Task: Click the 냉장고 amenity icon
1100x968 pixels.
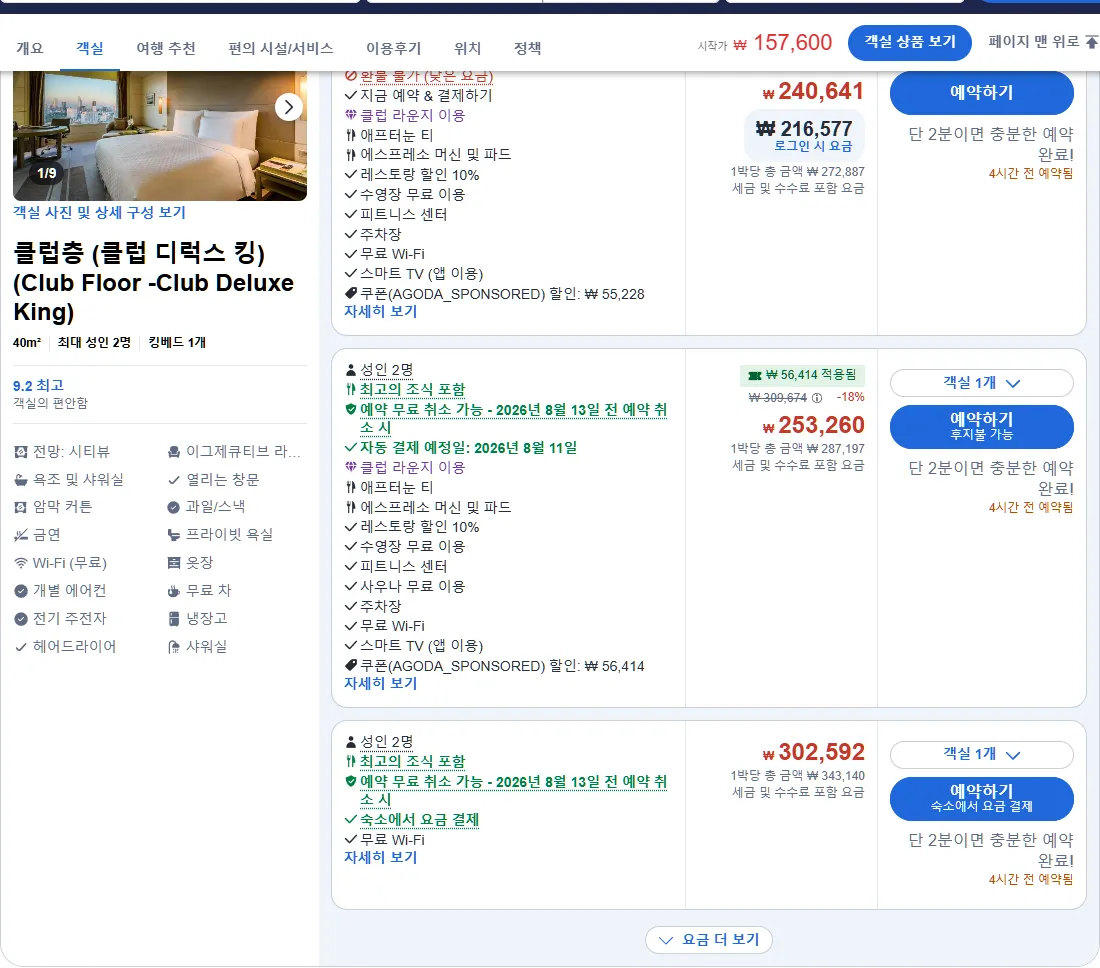Action: tap(174, 619)
